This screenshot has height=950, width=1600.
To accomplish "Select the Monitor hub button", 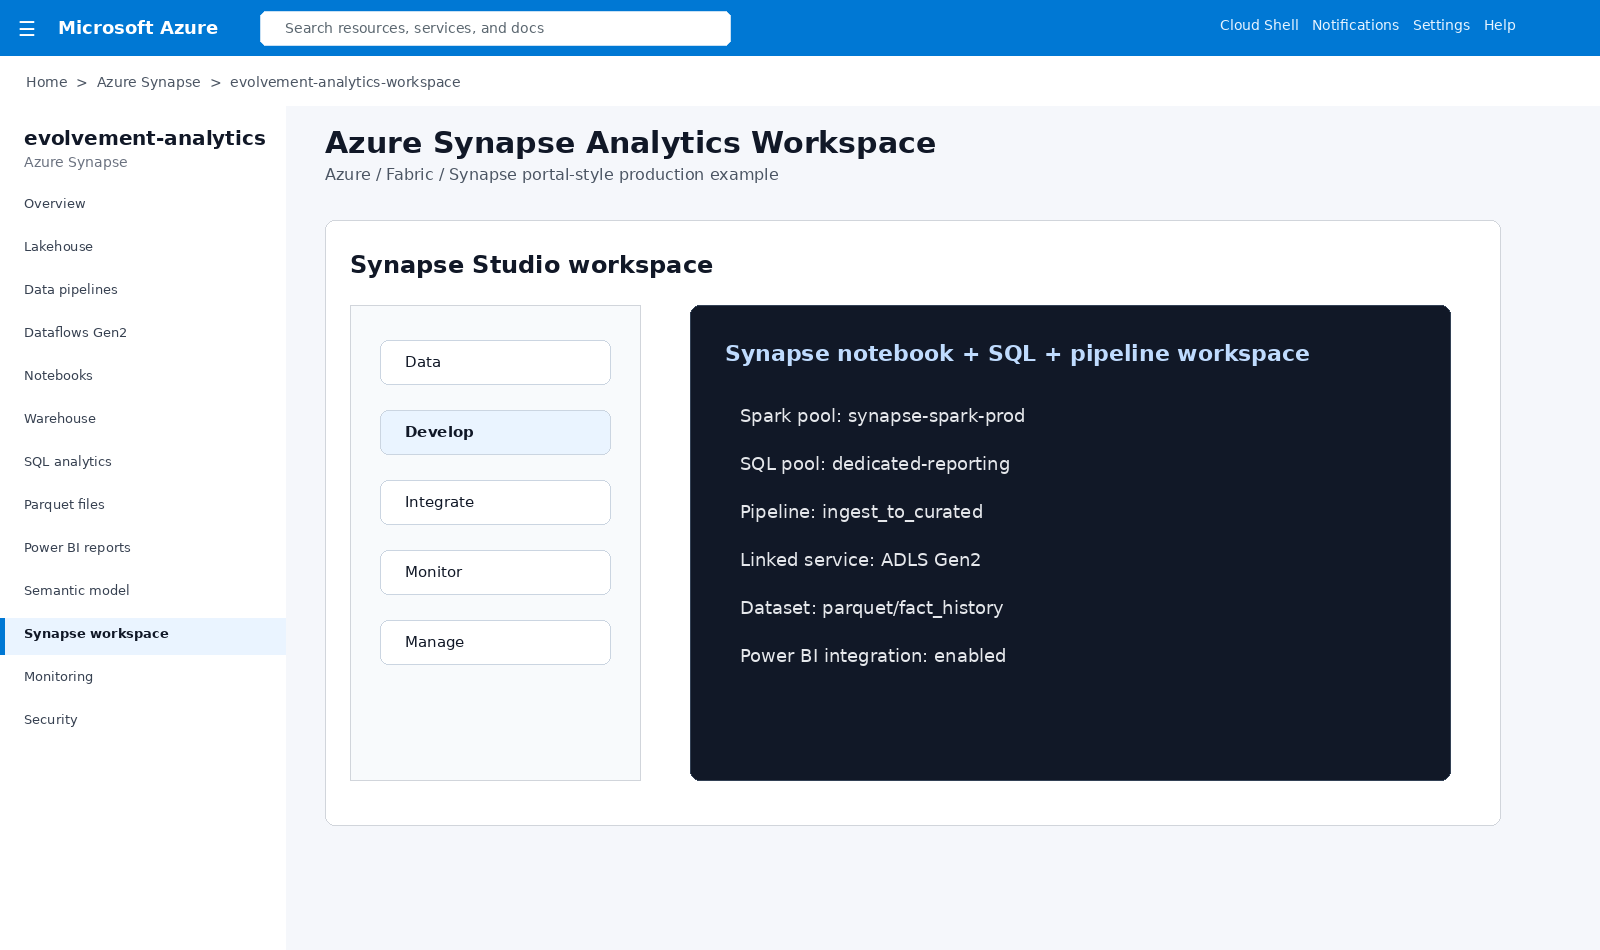I will pyautogui.click(x=495, y=572).
